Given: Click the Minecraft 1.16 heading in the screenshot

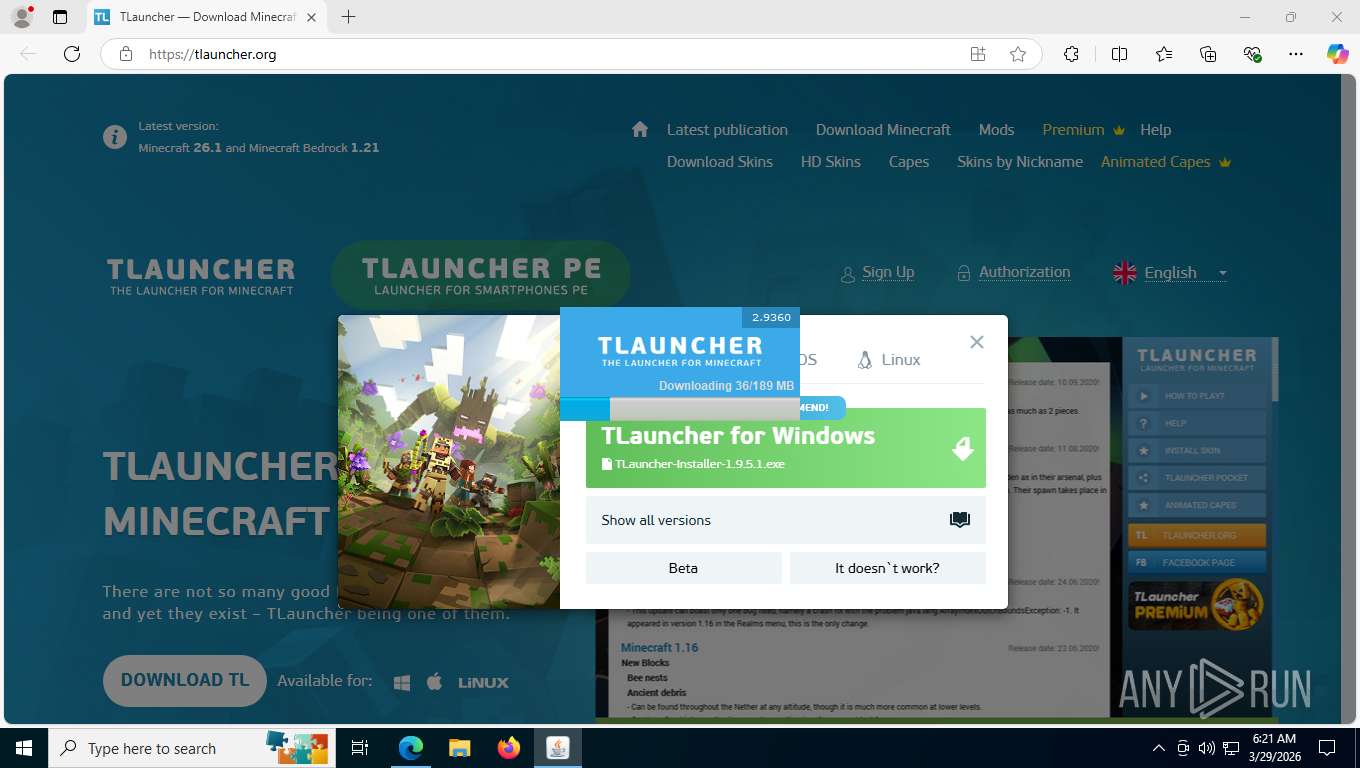Looking at the screenshot, I should (x=660, y=647).
